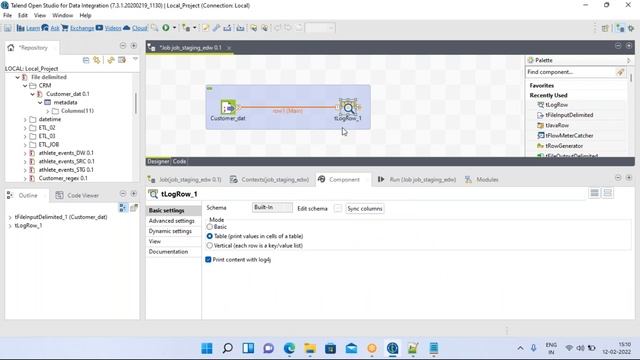640x360 pixels.
Task: Collapse the CRM folder node
Action: [25, 86]
